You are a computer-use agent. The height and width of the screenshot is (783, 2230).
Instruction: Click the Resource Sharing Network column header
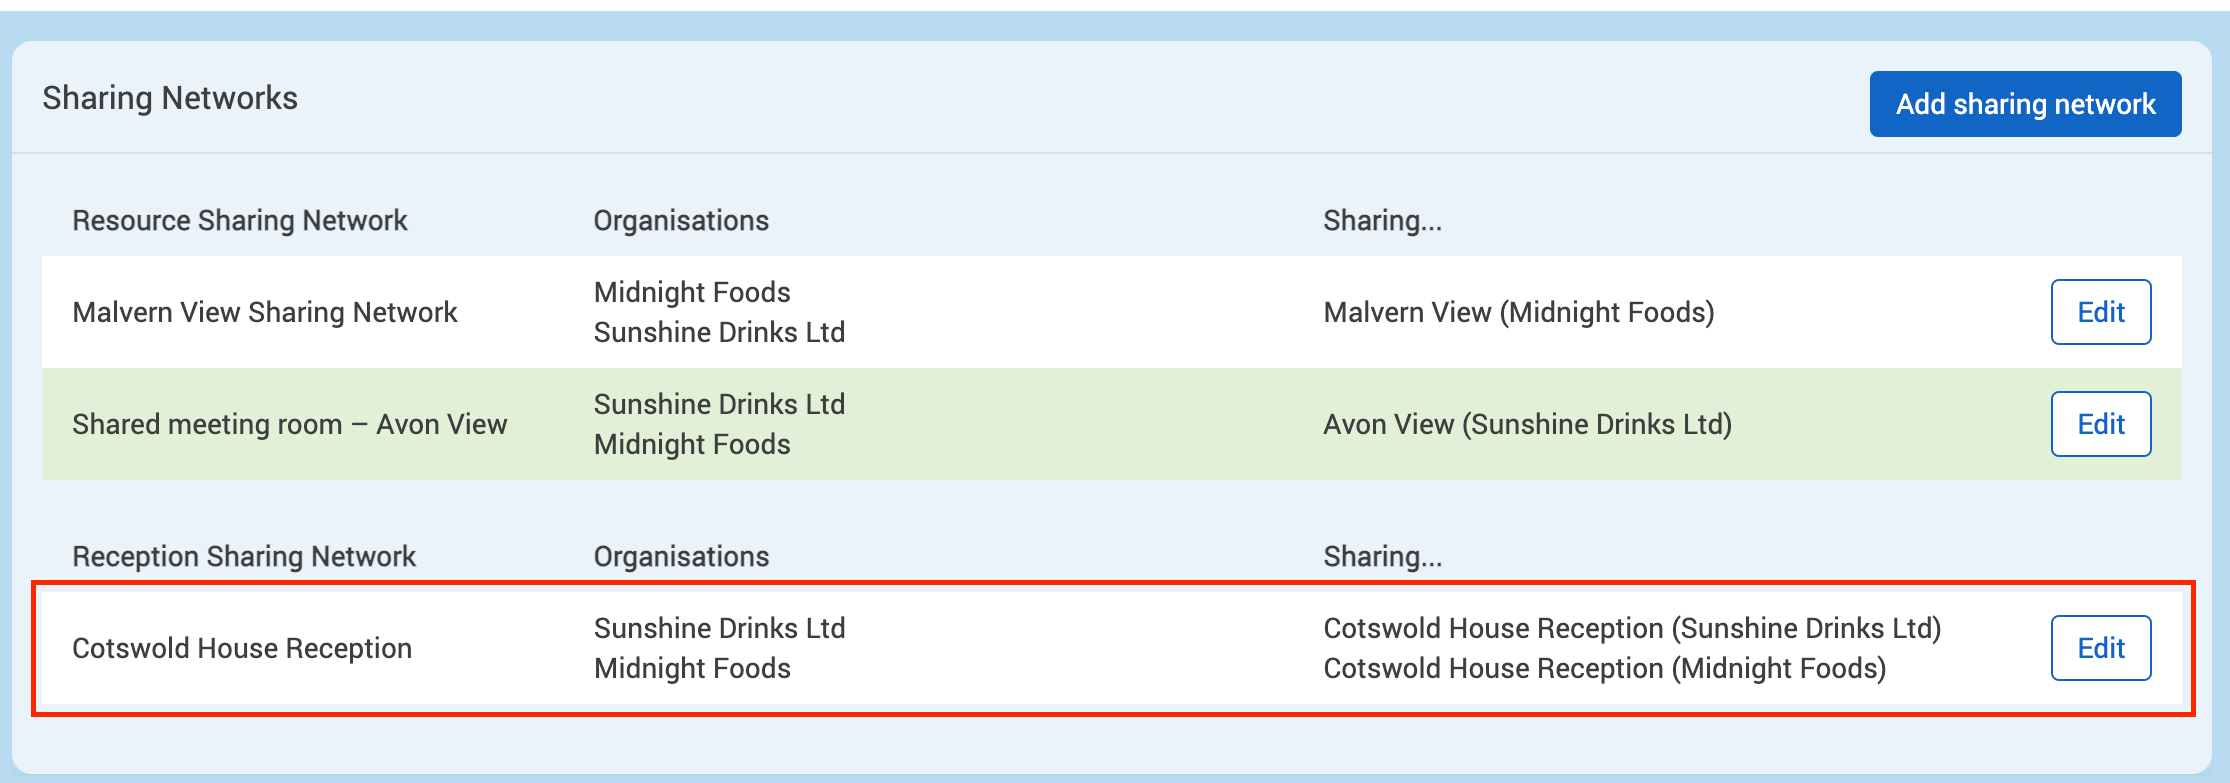coord(240,220)
